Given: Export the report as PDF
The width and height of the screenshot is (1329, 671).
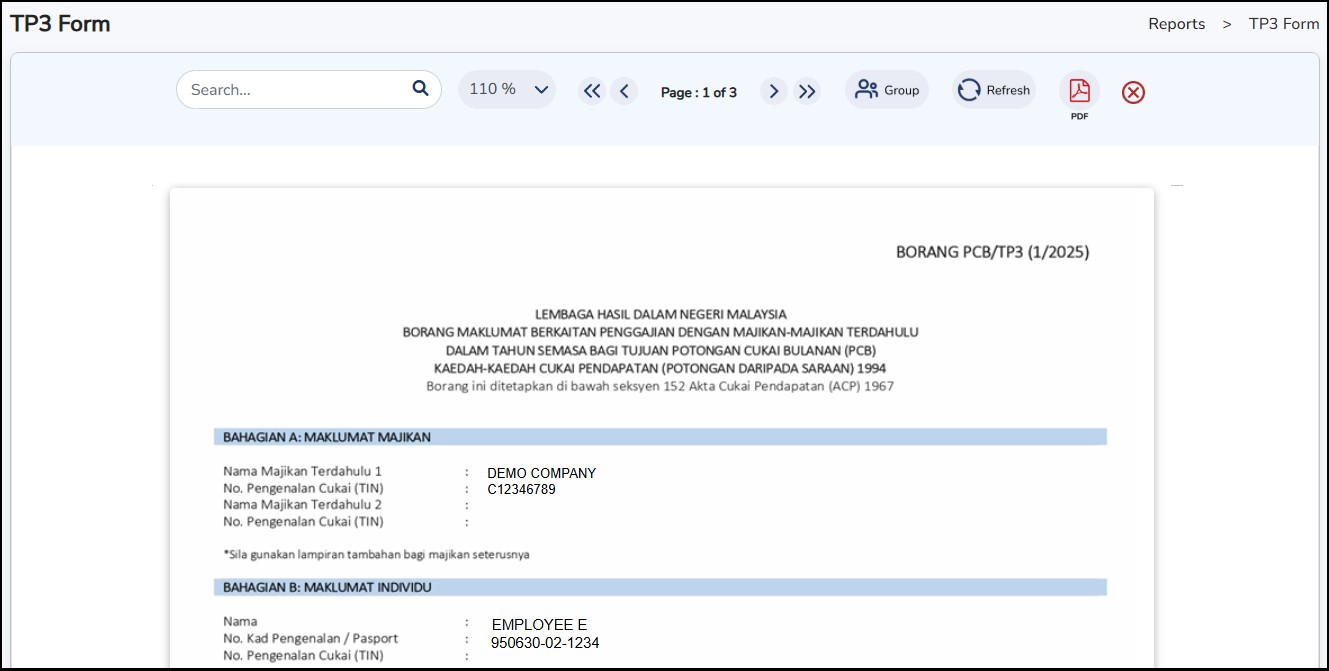Looking at the screenshot, I should [1079, 92].
